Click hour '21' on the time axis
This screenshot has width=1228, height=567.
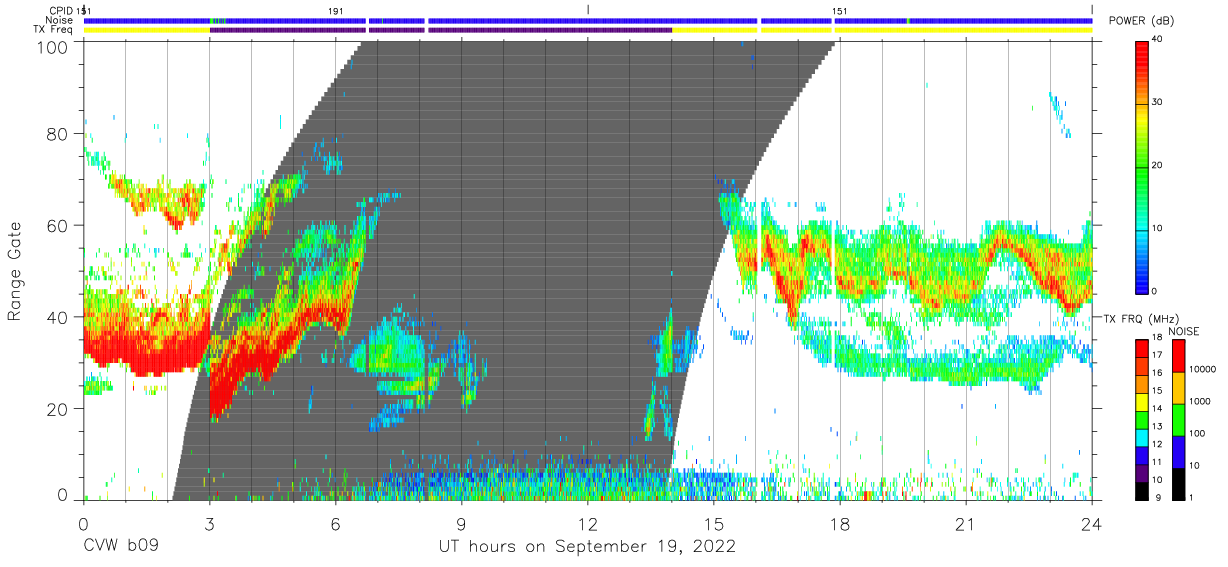pos(966,523)
